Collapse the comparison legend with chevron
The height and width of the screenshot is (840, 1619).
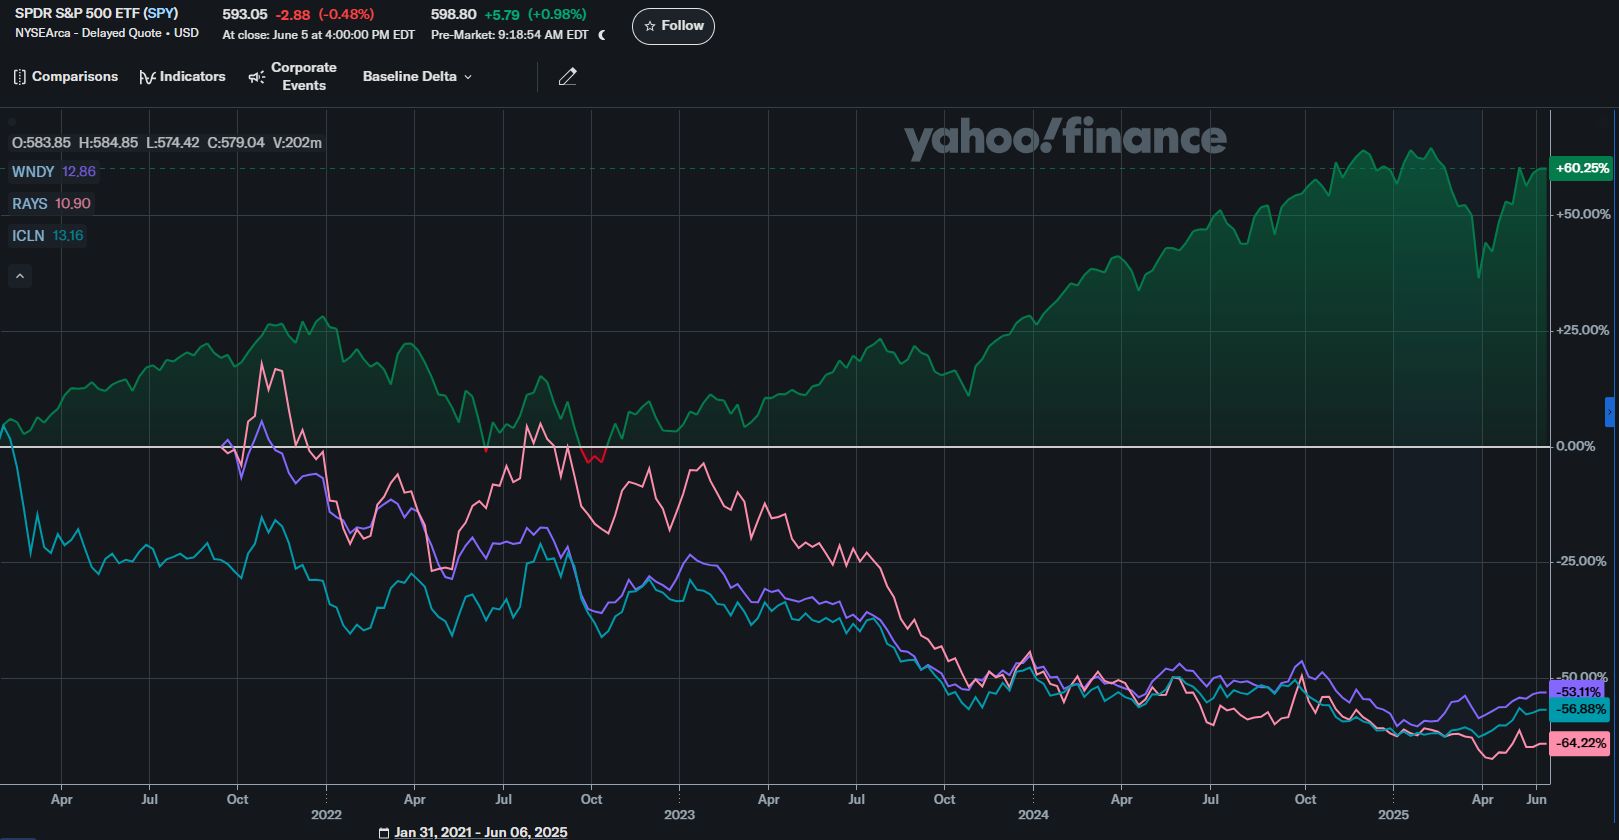[20, 277]
